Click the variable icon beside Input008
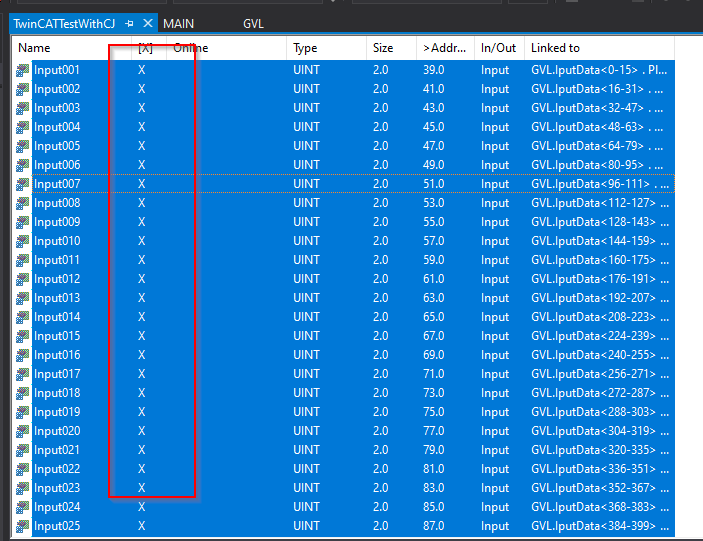The height and width of the screenshot is (541, 703). [x=22, y=203]
